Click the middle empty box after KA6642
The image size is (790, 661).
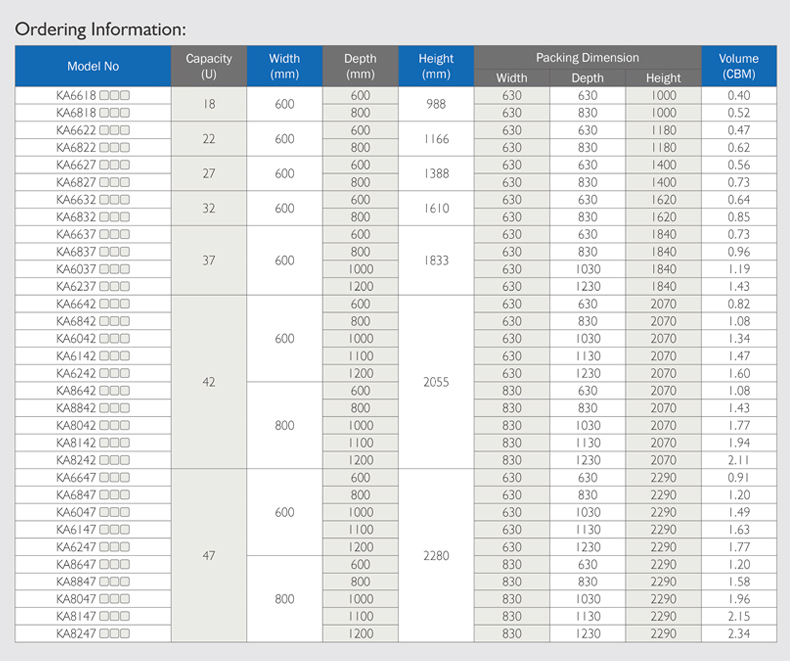(114, 304)
